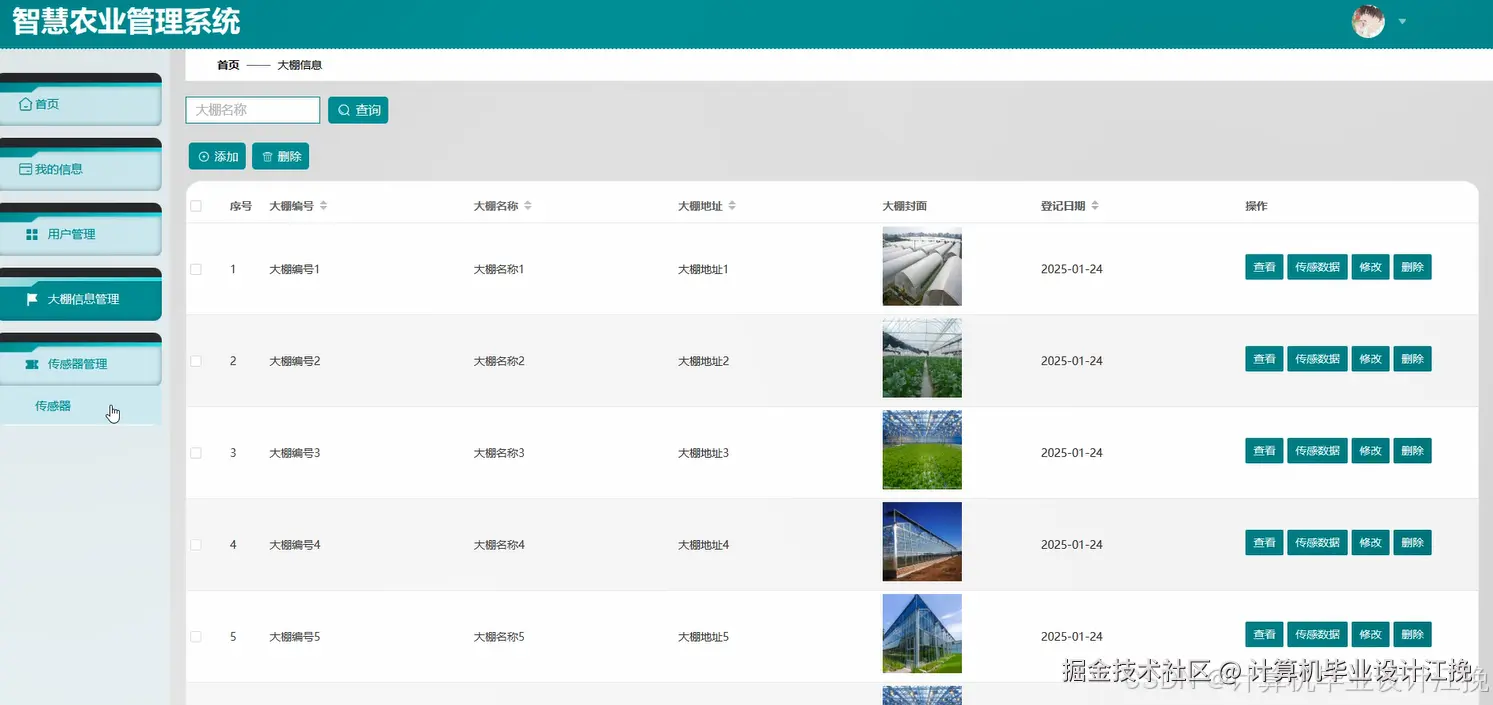Check the checkbox for row 1
Screen dimensions: 1493x705
point(196,269)
